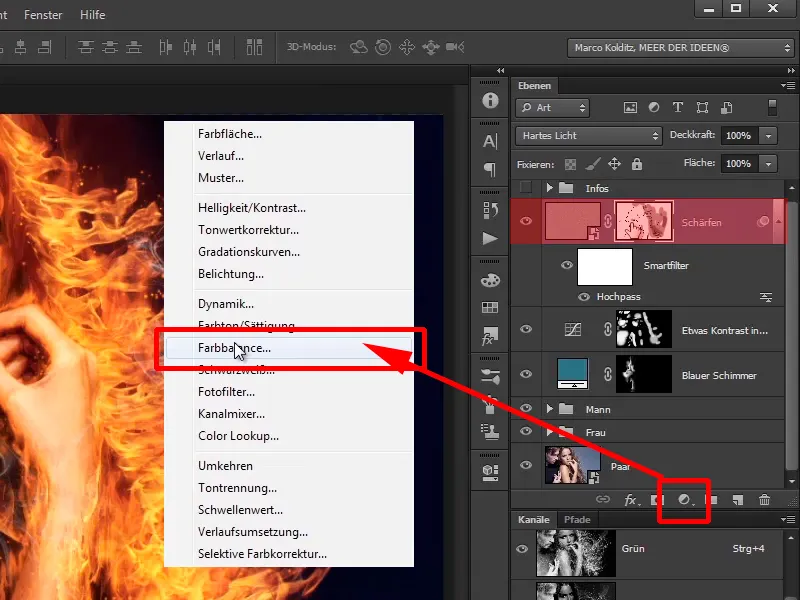Open the Art filter type dropdown

(x=552, y=108)
